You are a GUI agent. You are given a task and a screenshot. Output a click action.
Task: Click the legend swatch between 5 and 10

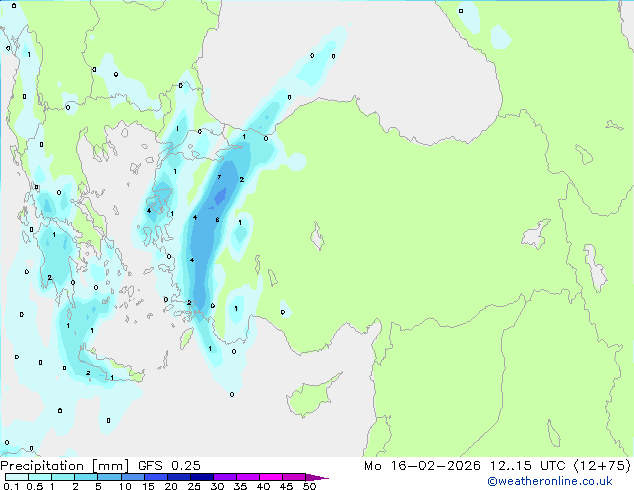click(x=109, y=477)
